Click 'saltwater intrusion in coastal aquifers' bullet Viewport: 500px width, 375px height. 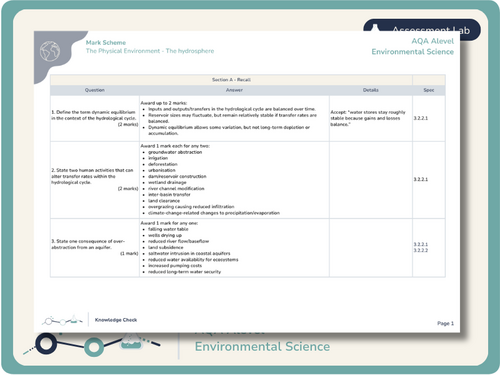189,253
